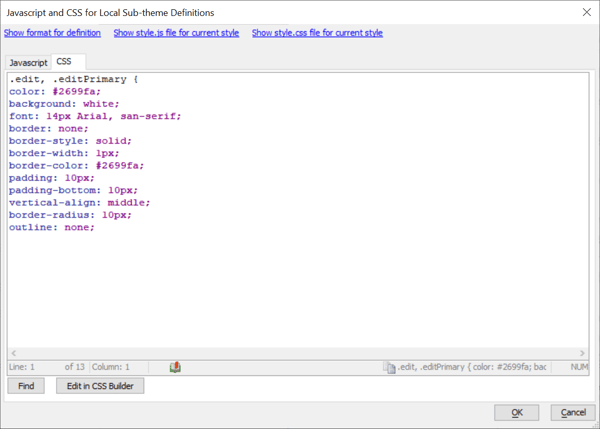600x429 pixels.
Task: Click the document icon in status bar
Action: tap(390, 367)
